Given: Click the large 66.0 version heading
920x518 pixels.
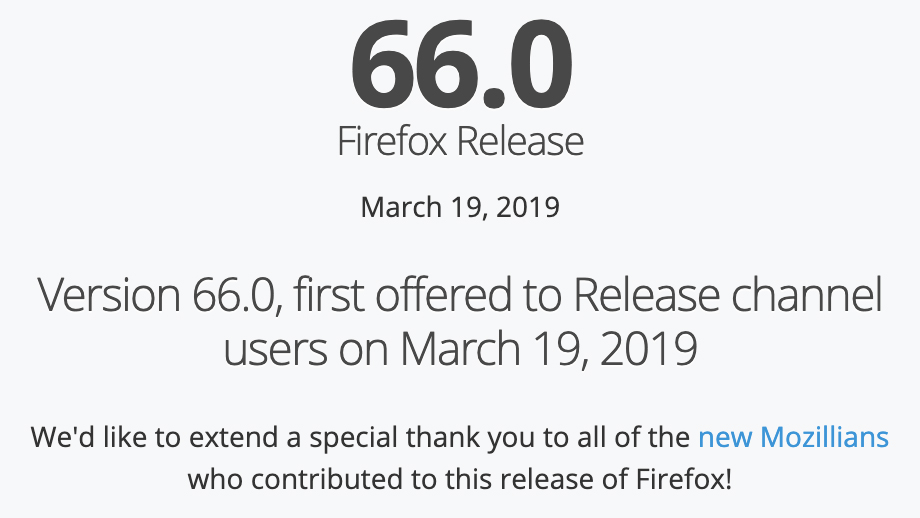Looking at the screenshot, I should click(461, 64).
